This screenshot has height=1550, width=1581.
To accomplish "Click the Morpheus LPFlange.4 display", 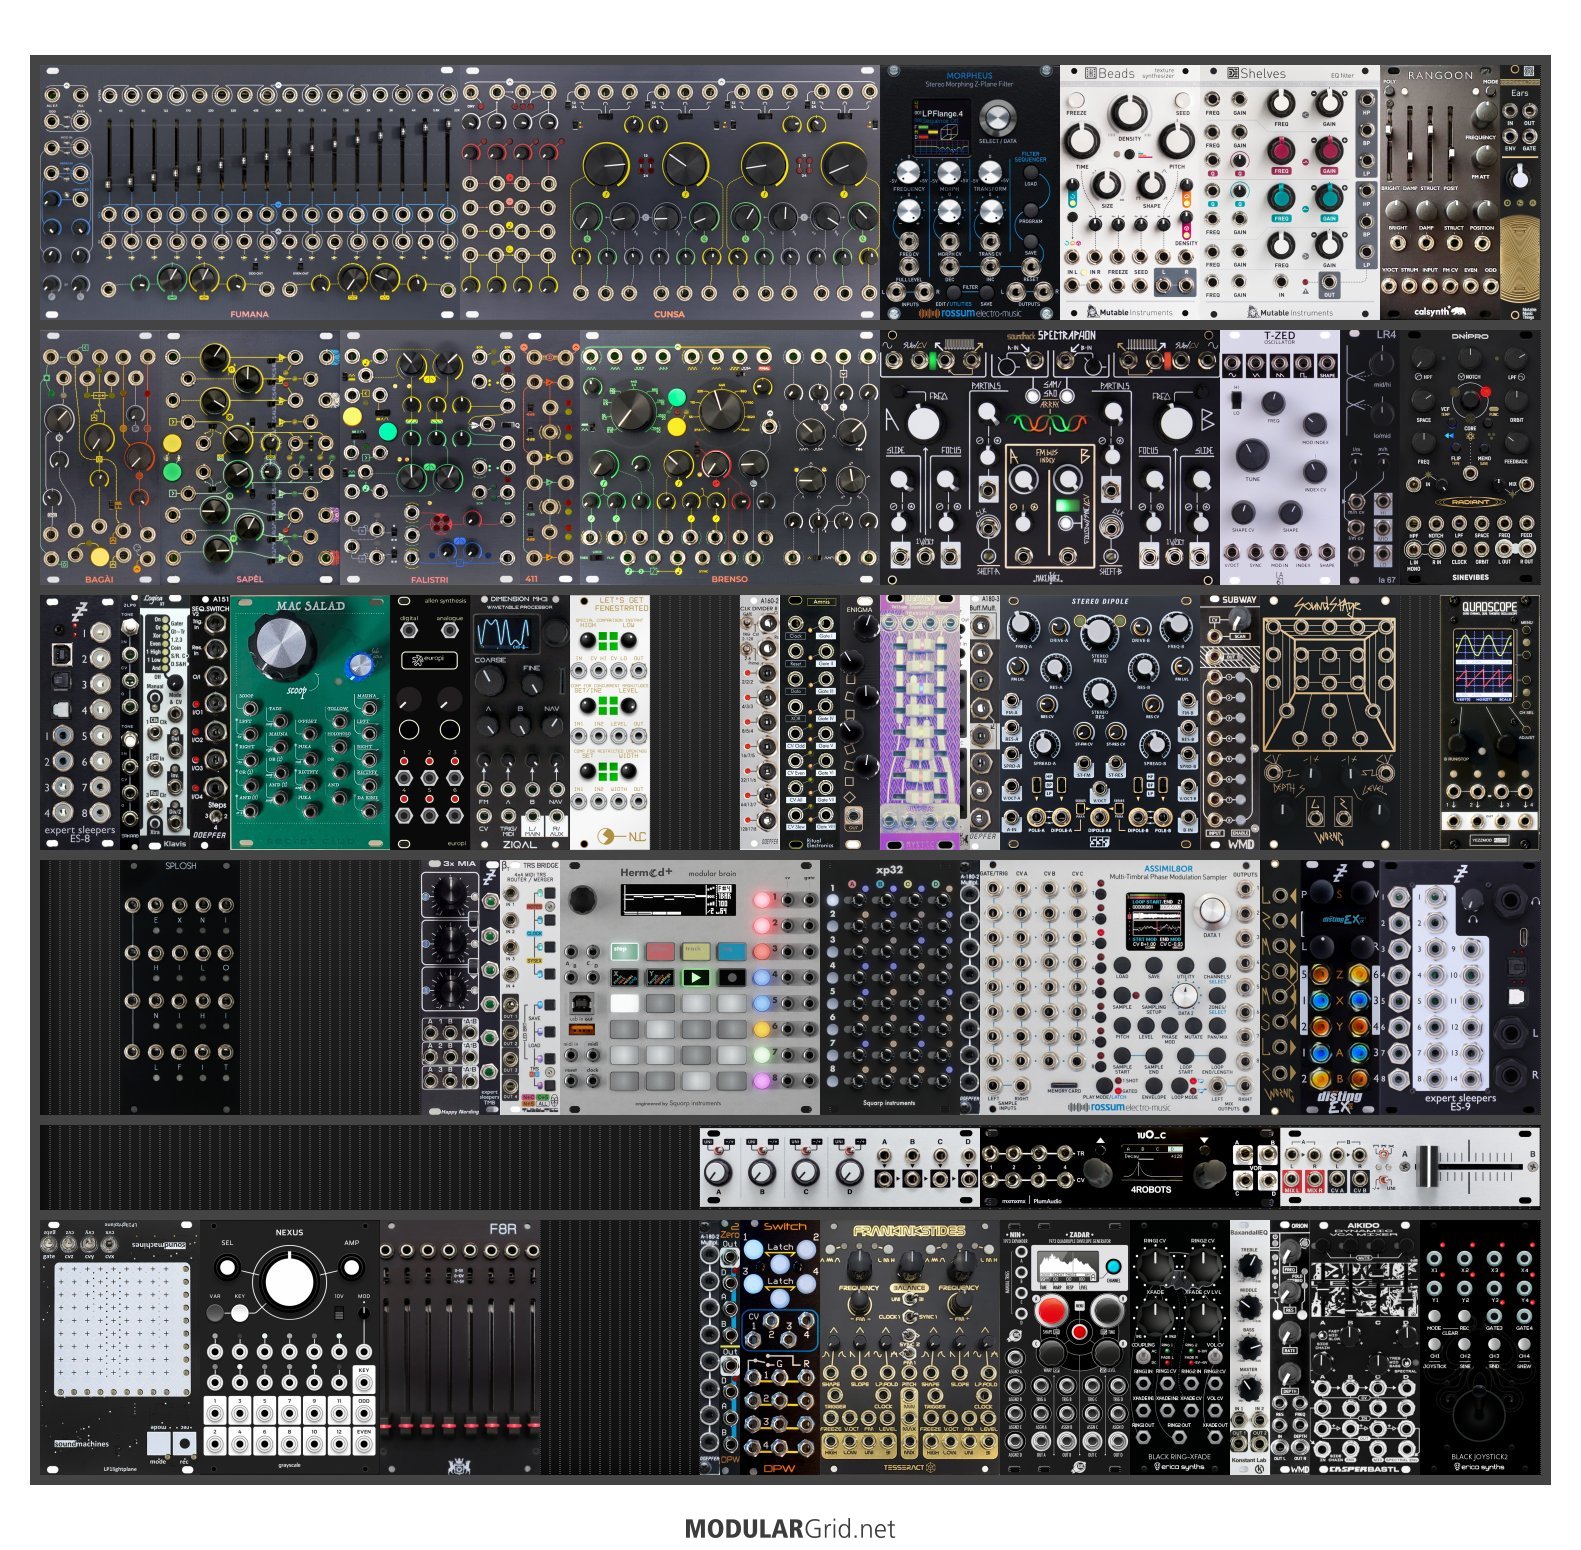I will pyautogui.click(x=941, y=125).
